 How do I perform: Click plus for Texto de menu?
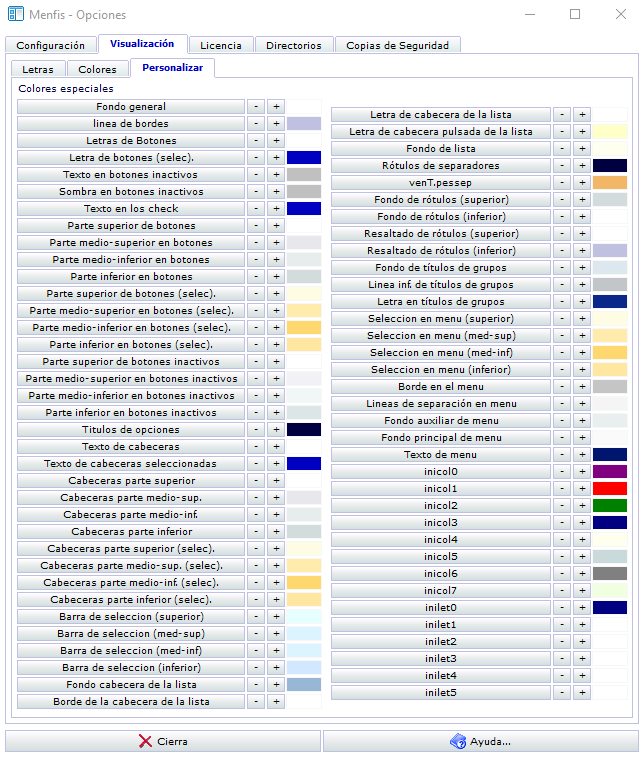[582, 455]
